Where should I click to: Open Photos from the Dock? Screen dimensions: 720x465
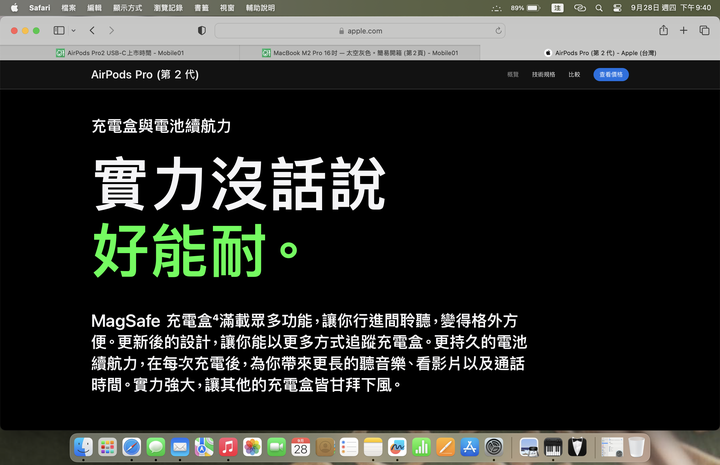pyautogui.click(x=252, y=447)
